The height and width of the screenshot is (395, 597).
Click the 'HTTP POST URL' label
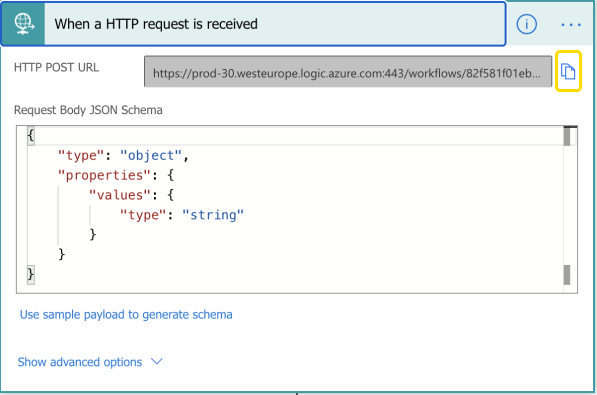tap(56, 67)
